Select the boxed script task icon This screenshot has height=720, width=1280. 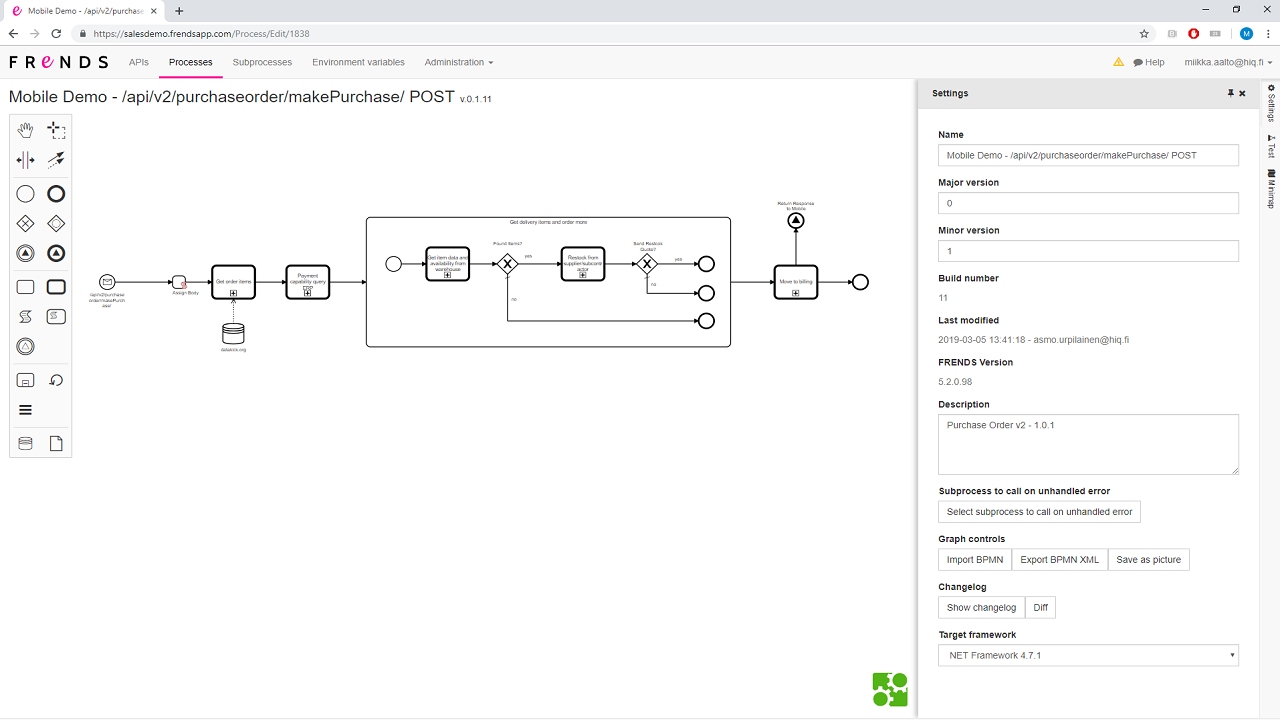point(56,317)
